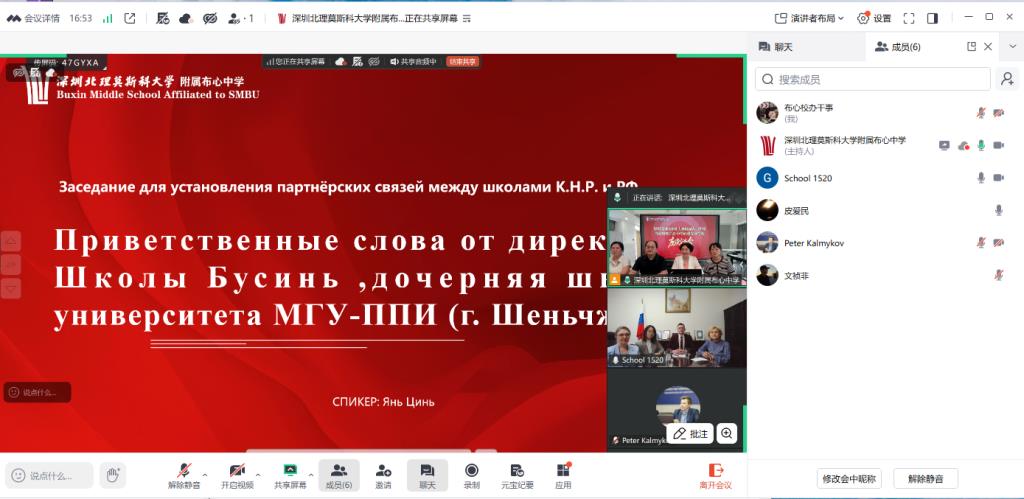
Task: Turn on video (开启视频) in toolbar
Action: coord(237,476)
